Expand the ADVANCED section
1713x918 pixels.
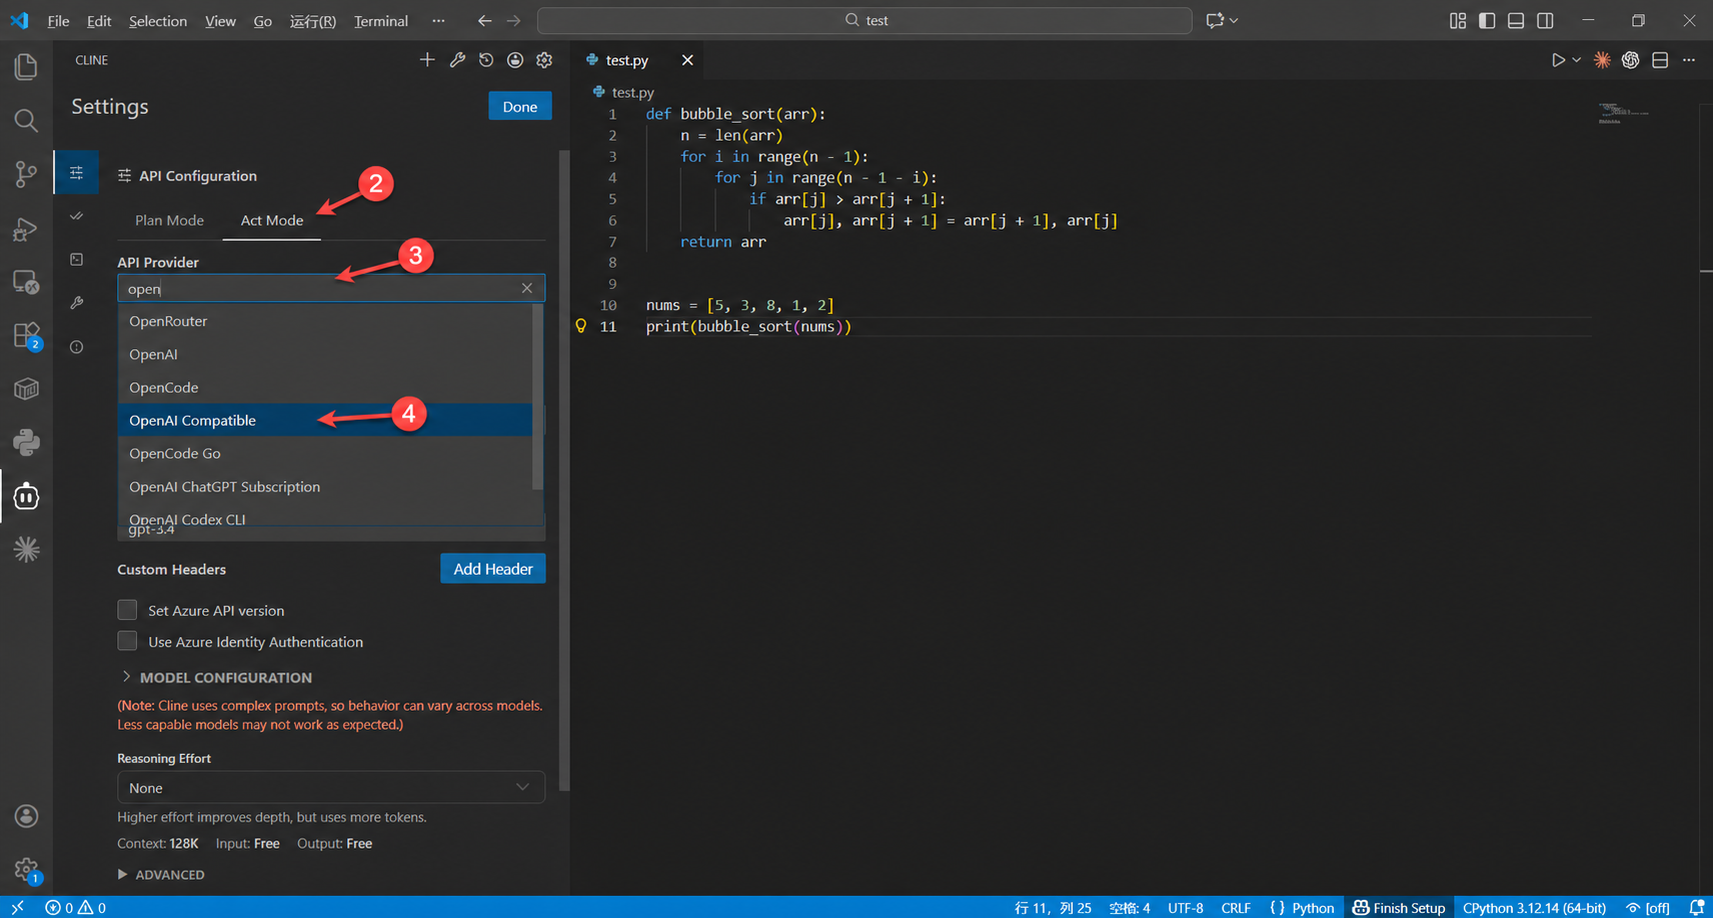(162, 874)
